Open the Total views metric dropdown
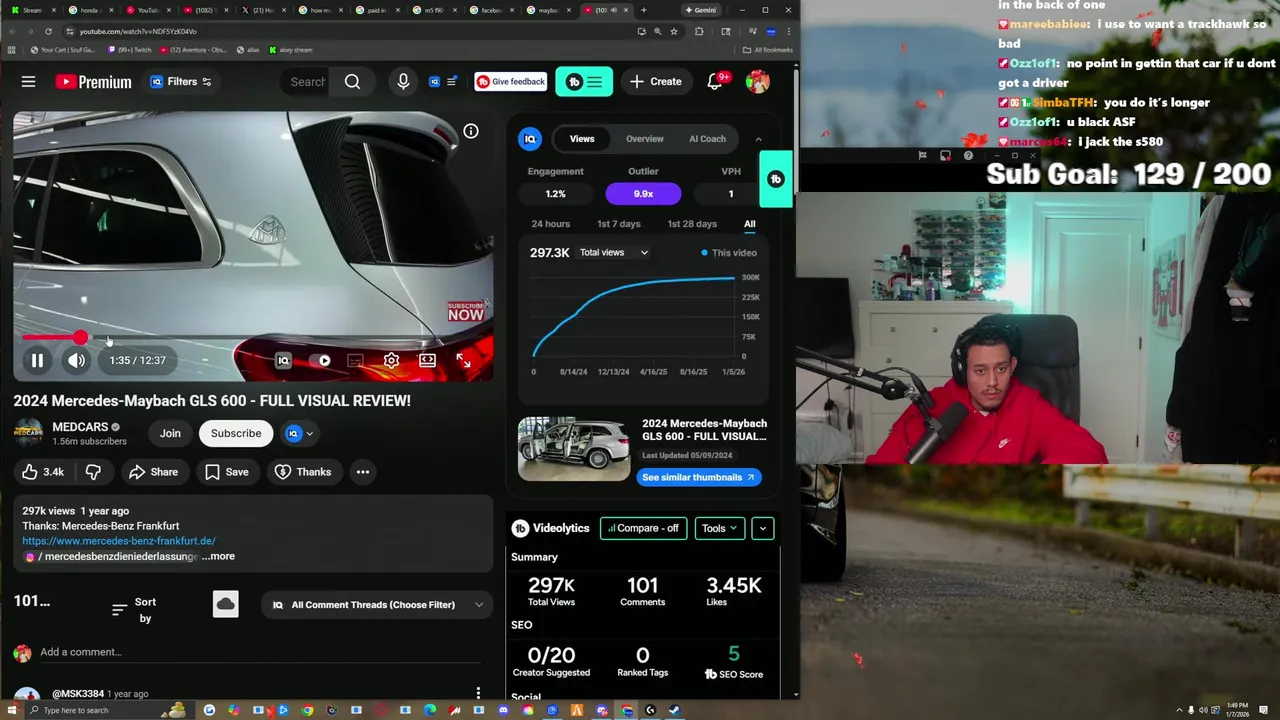The image size is (1280, 720). point(614,252)
